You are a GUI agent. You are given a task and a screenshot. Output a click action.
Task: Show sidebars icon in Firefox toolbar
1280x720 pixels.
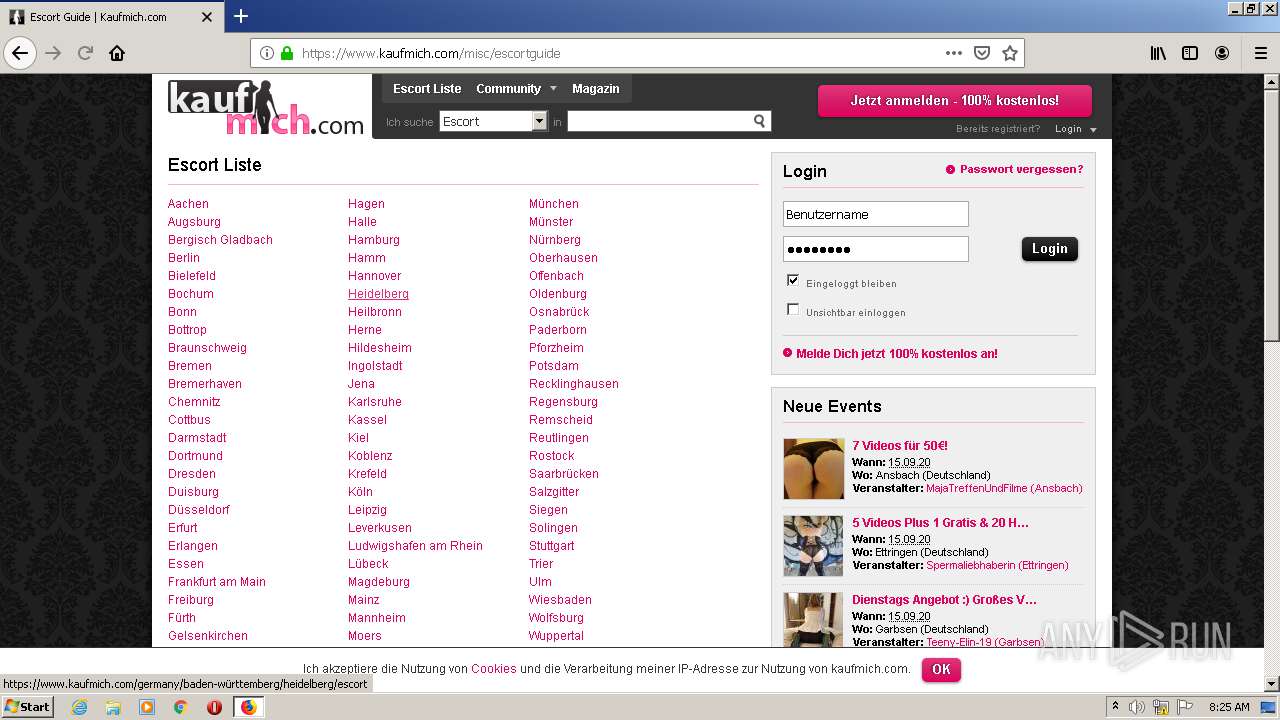(1190, 53)
